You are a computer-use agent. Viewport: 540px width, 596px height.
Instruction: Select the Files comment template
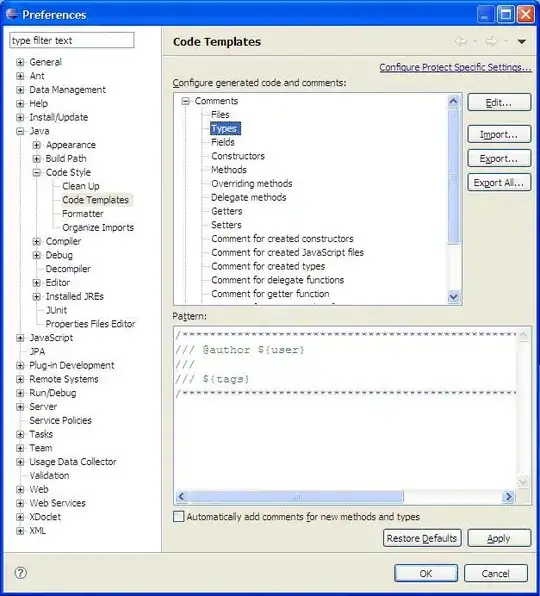coord(220,115)
